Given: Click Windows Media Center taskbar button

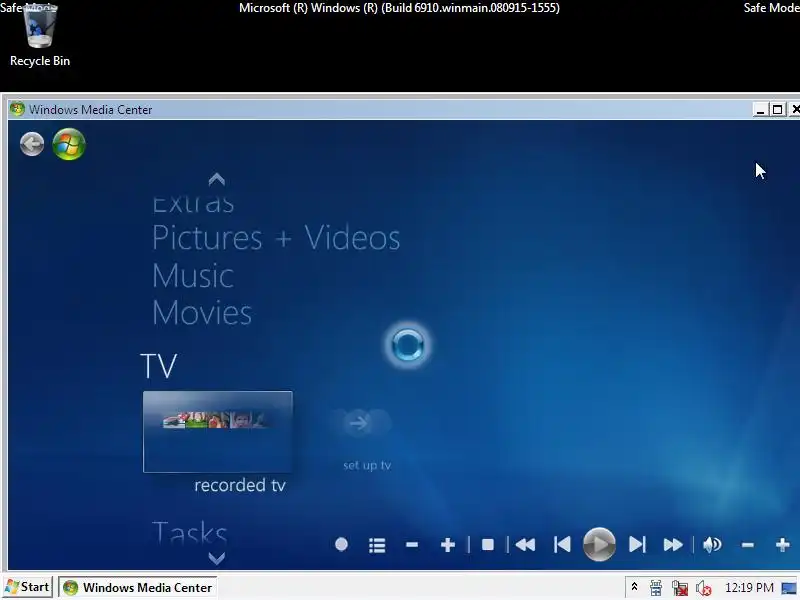Looking at the screenshot, I should coord(138,588).
